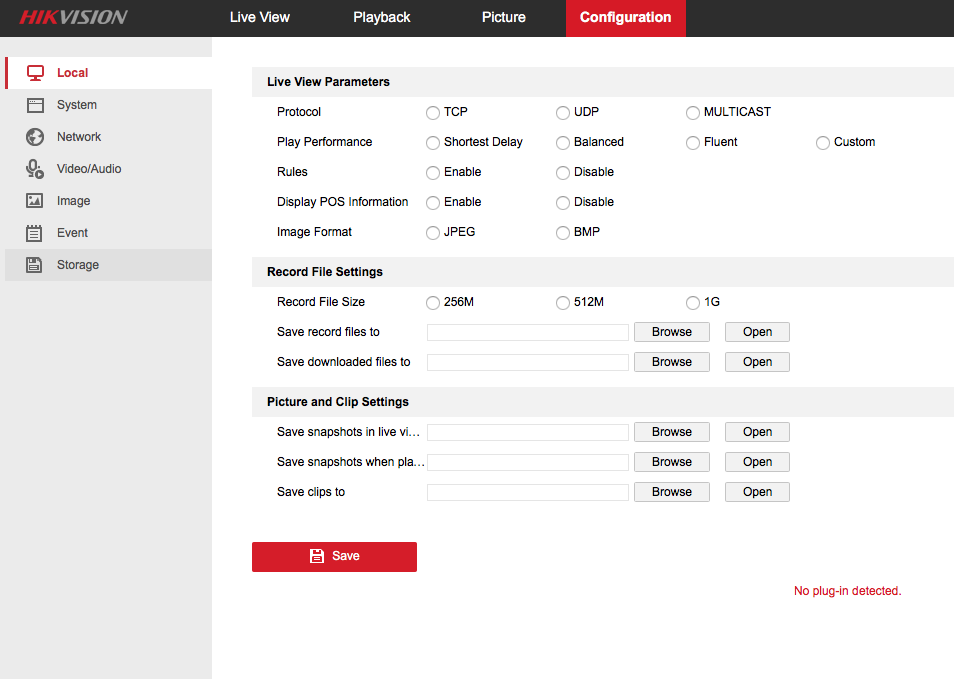Click the Hikvision logo

click(x=73, y=17)
